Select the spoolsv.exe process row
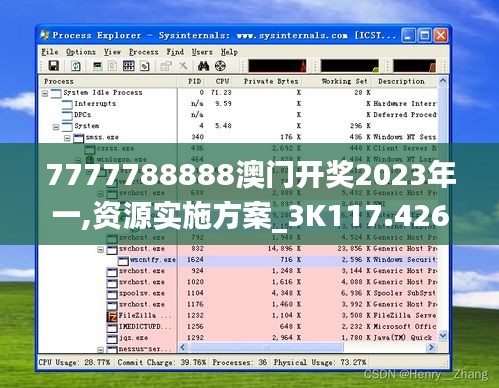The height and width of the screenshot is (388, 499). click(237, 293)
